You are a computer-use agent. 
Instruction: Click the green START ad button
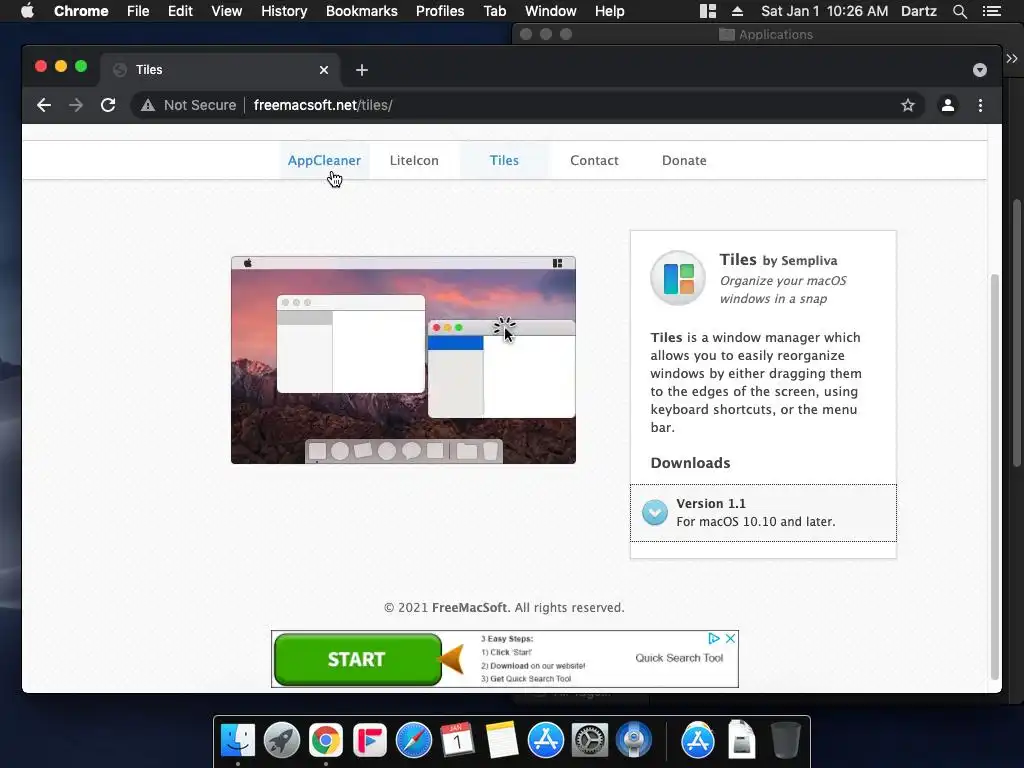358,659
